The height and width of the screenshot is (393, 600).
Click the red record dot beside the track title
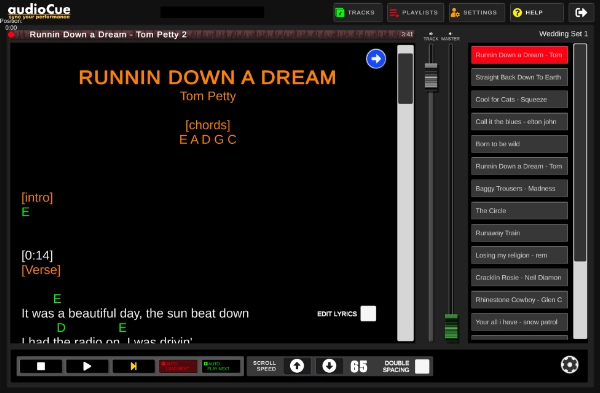point(11,35)
